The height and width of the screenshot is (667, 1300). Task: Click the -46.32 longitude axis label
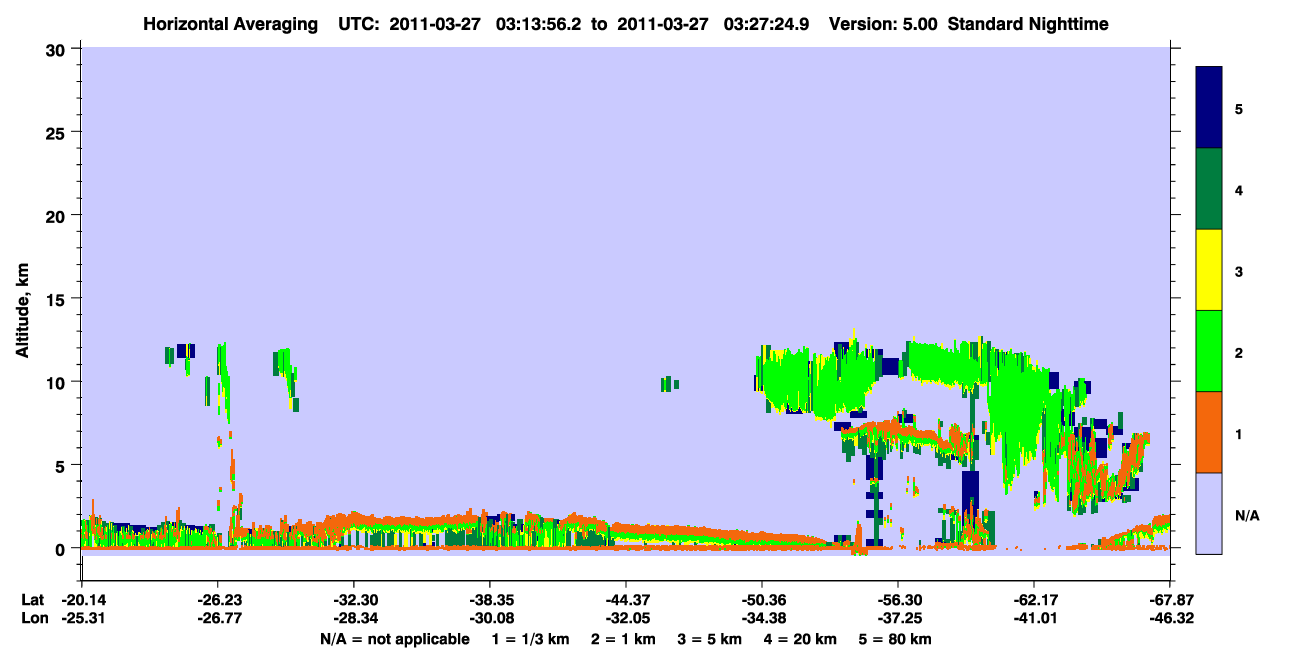pyautogui.click(x=1169, y=619)
